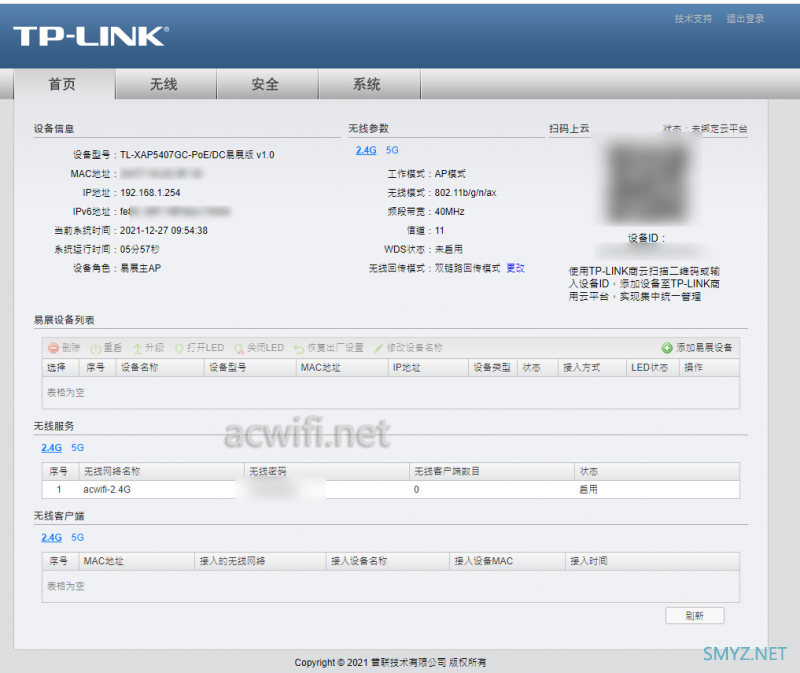This screenshot has height=673, width=800.
Task: Select 5G under 无线服务
Action: [78, 447]
